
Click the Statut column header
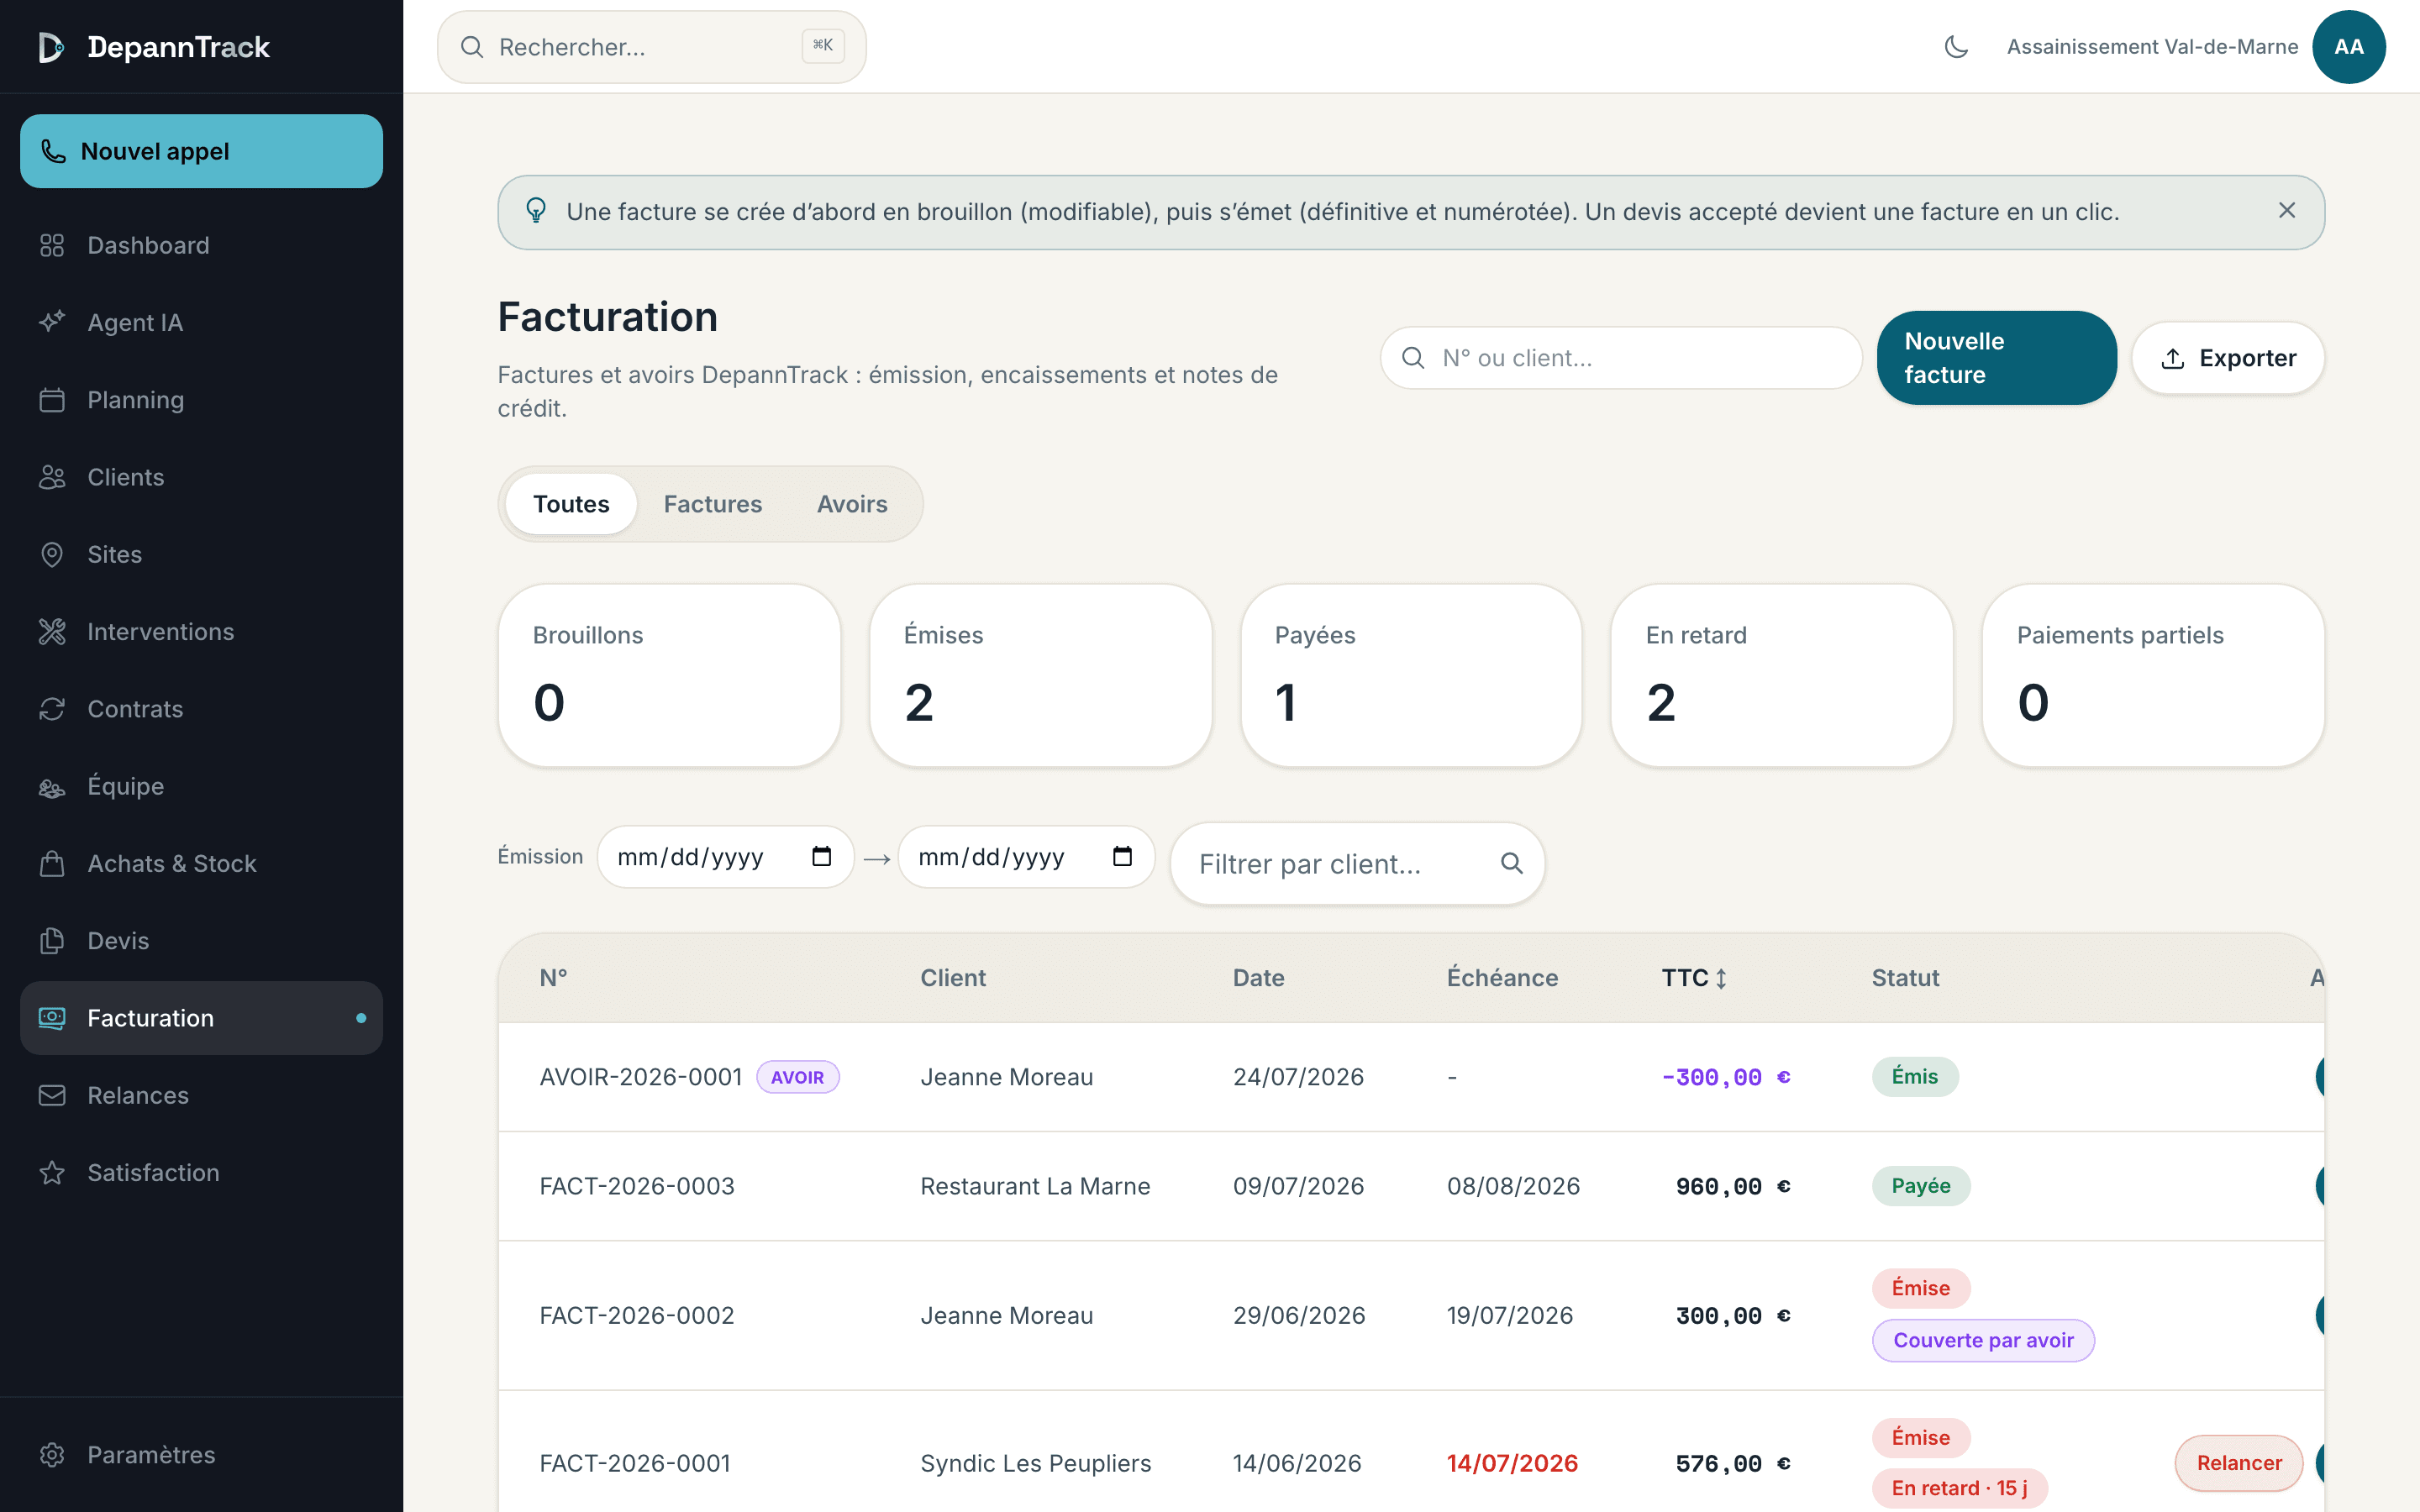point(1905,978)
